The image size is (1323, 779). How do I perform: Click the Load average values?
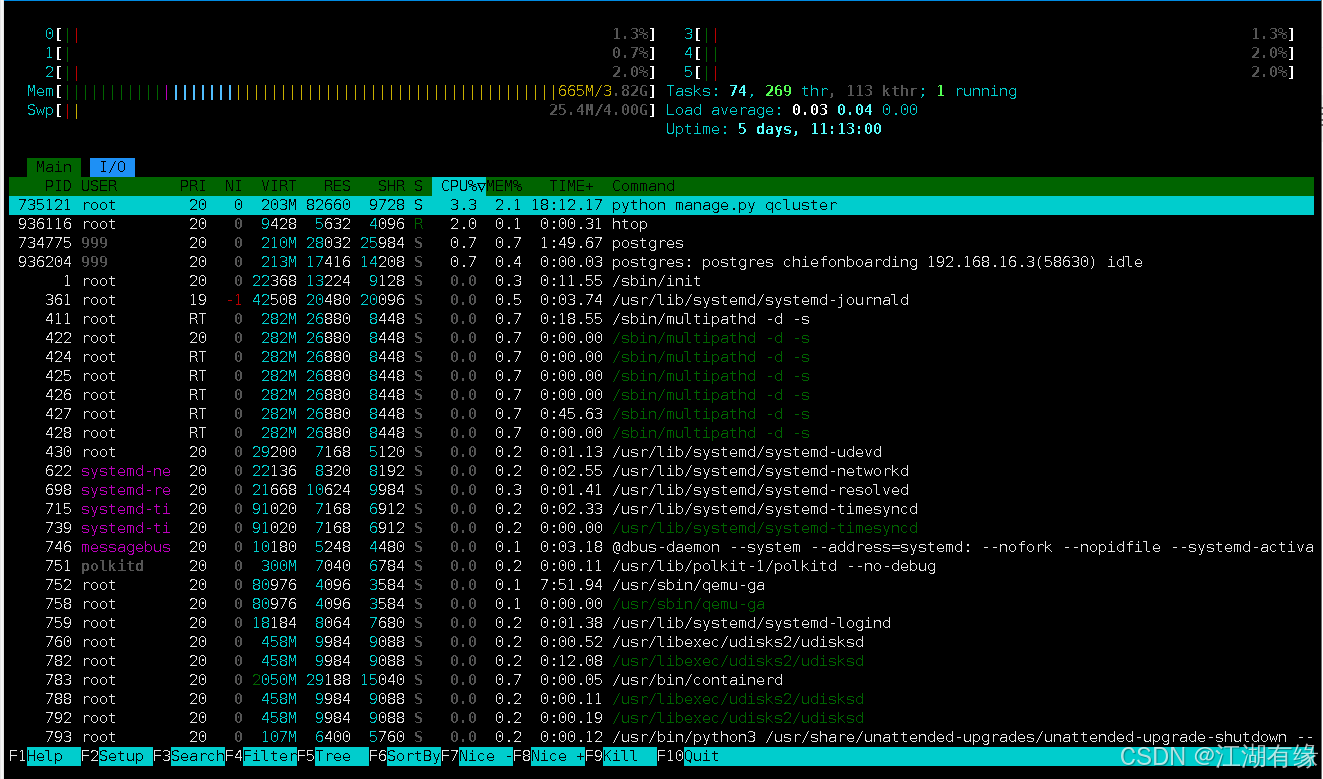point(855,110)
